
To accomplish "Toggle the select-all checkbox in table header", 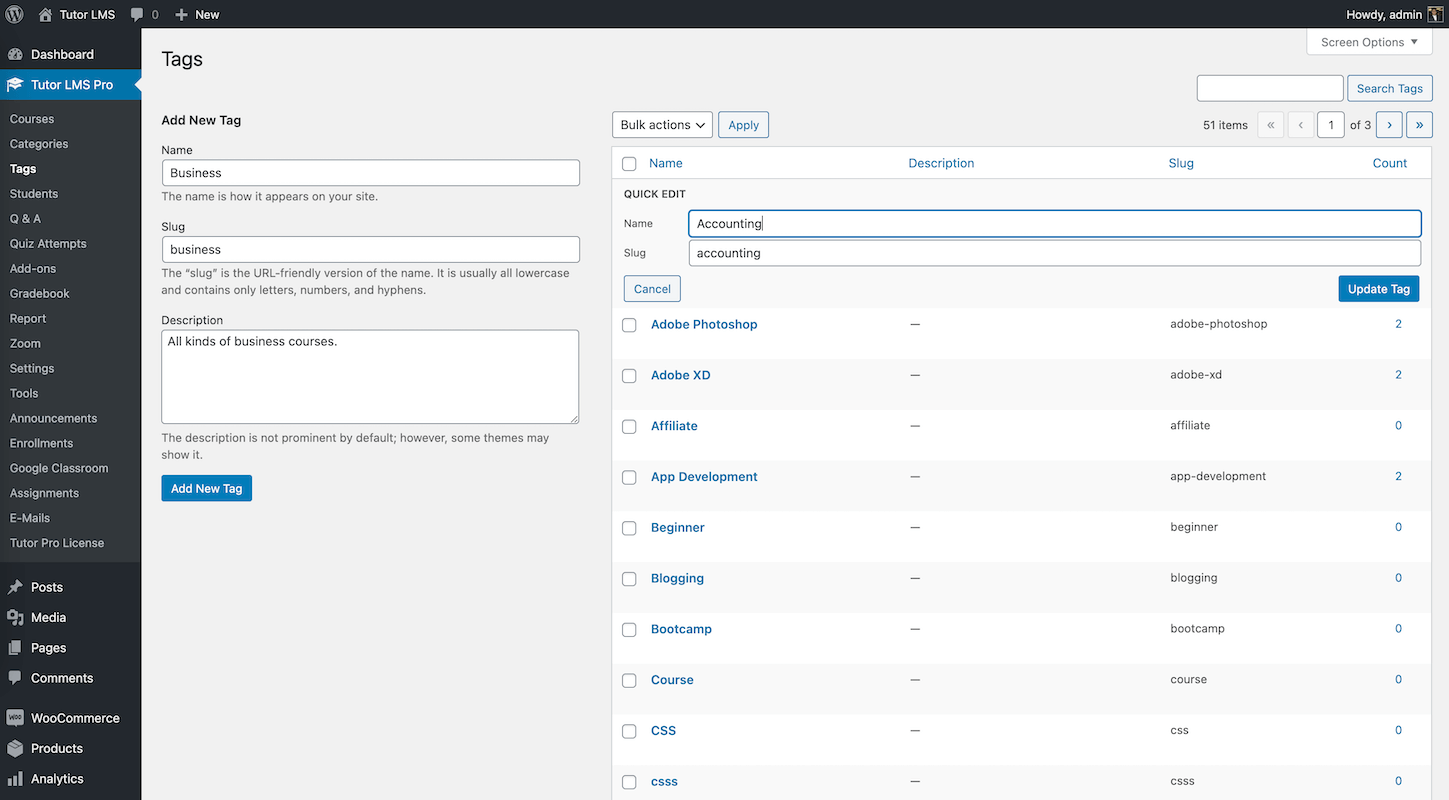I will [x=629, y=164].
